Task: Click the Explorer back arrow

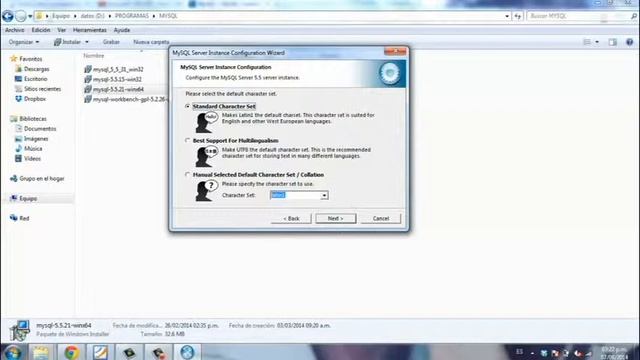Action: tap(8, 16)
